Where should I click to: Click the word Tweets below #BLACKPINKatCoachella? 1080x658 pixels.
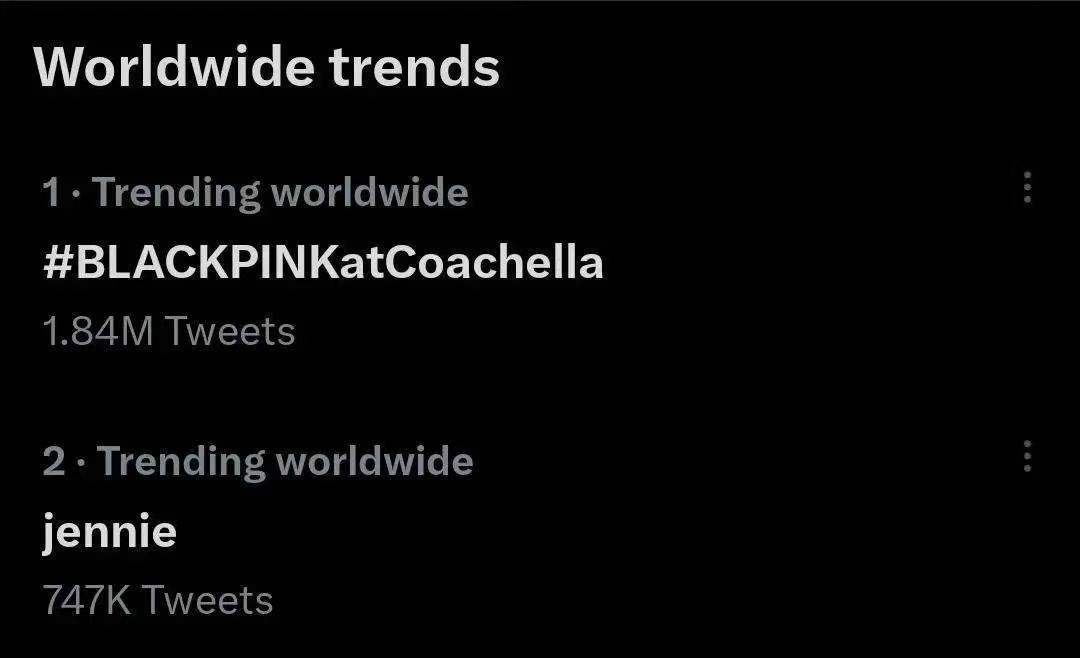click(x=230, y=331)
